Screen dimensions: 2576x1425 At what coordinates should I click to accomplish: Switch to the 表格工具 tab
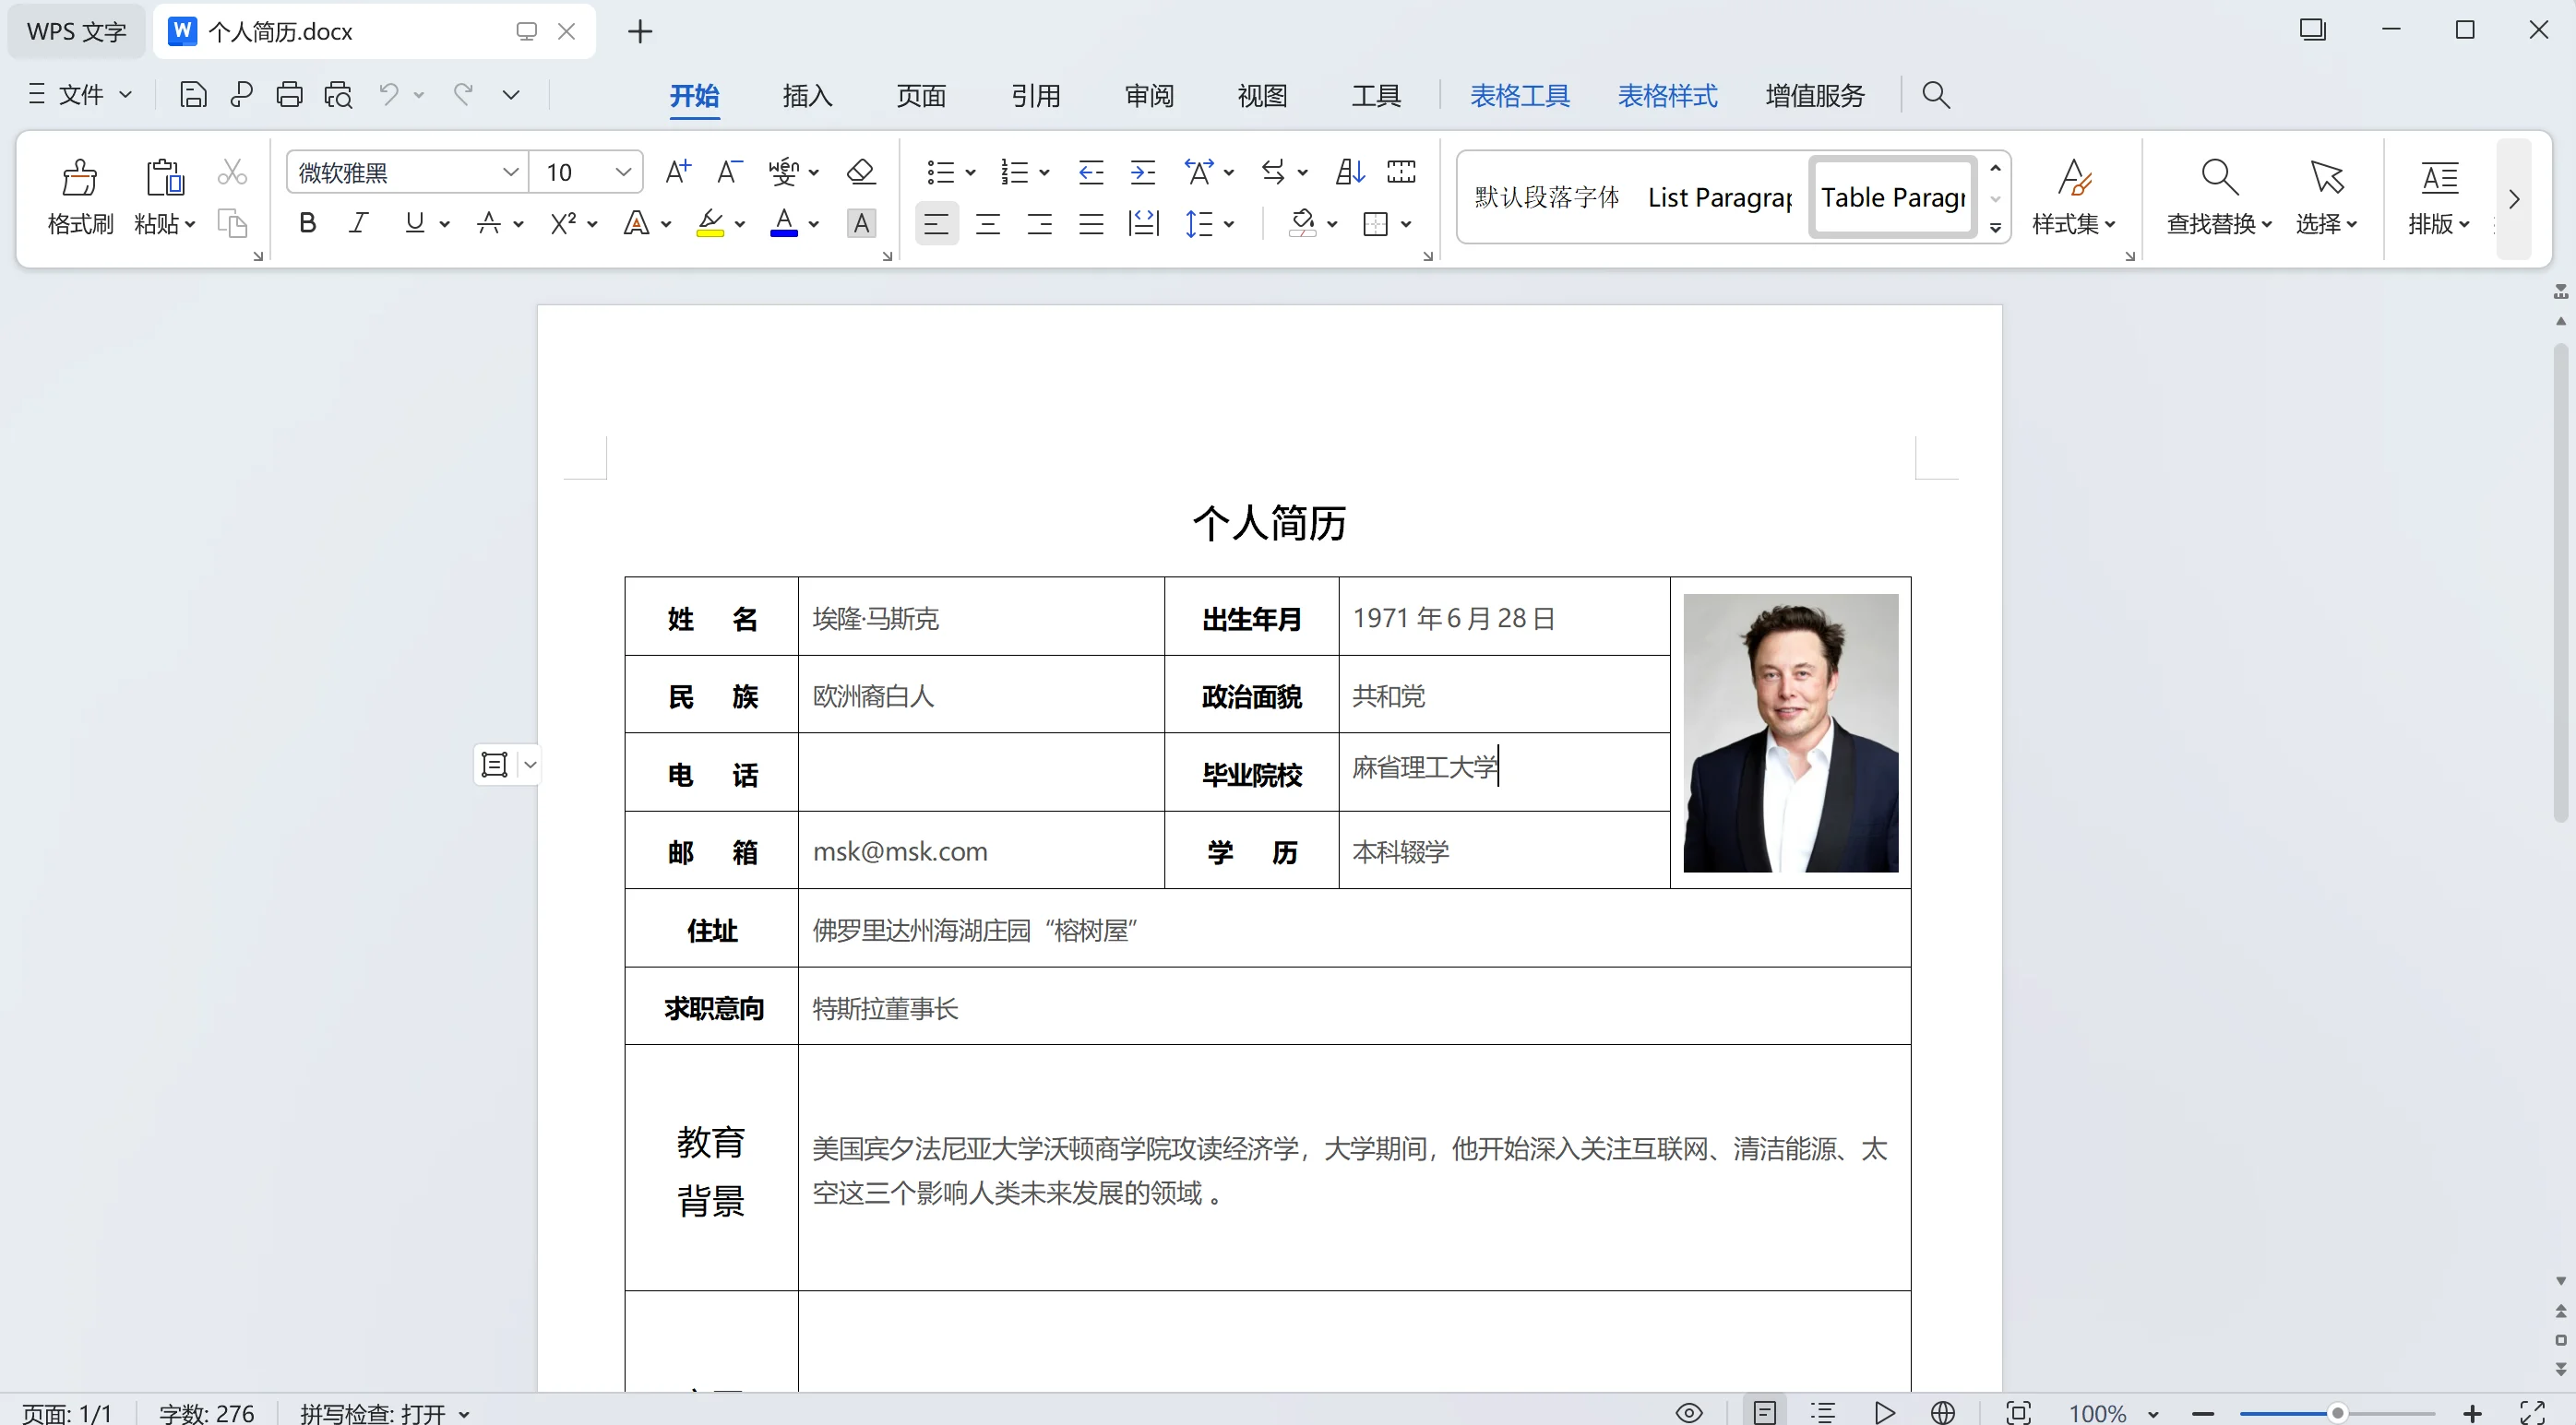click(x=1520, y=95)
